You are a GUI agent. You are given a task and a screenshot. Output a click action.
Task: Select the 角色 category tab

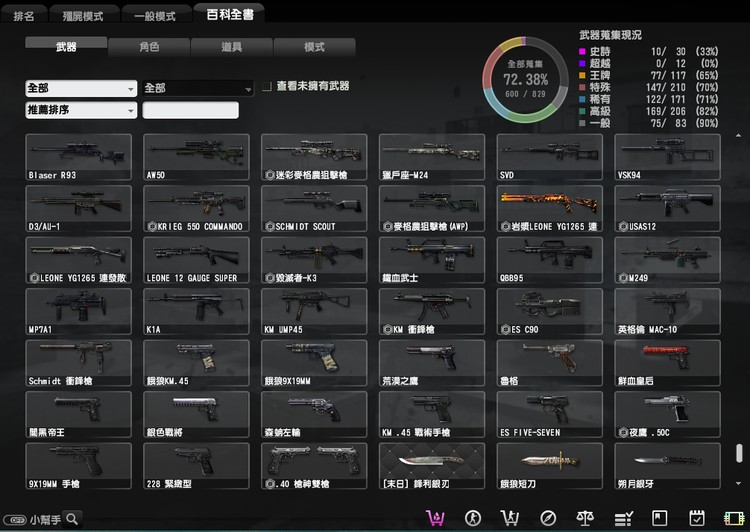tap(149, 47)
